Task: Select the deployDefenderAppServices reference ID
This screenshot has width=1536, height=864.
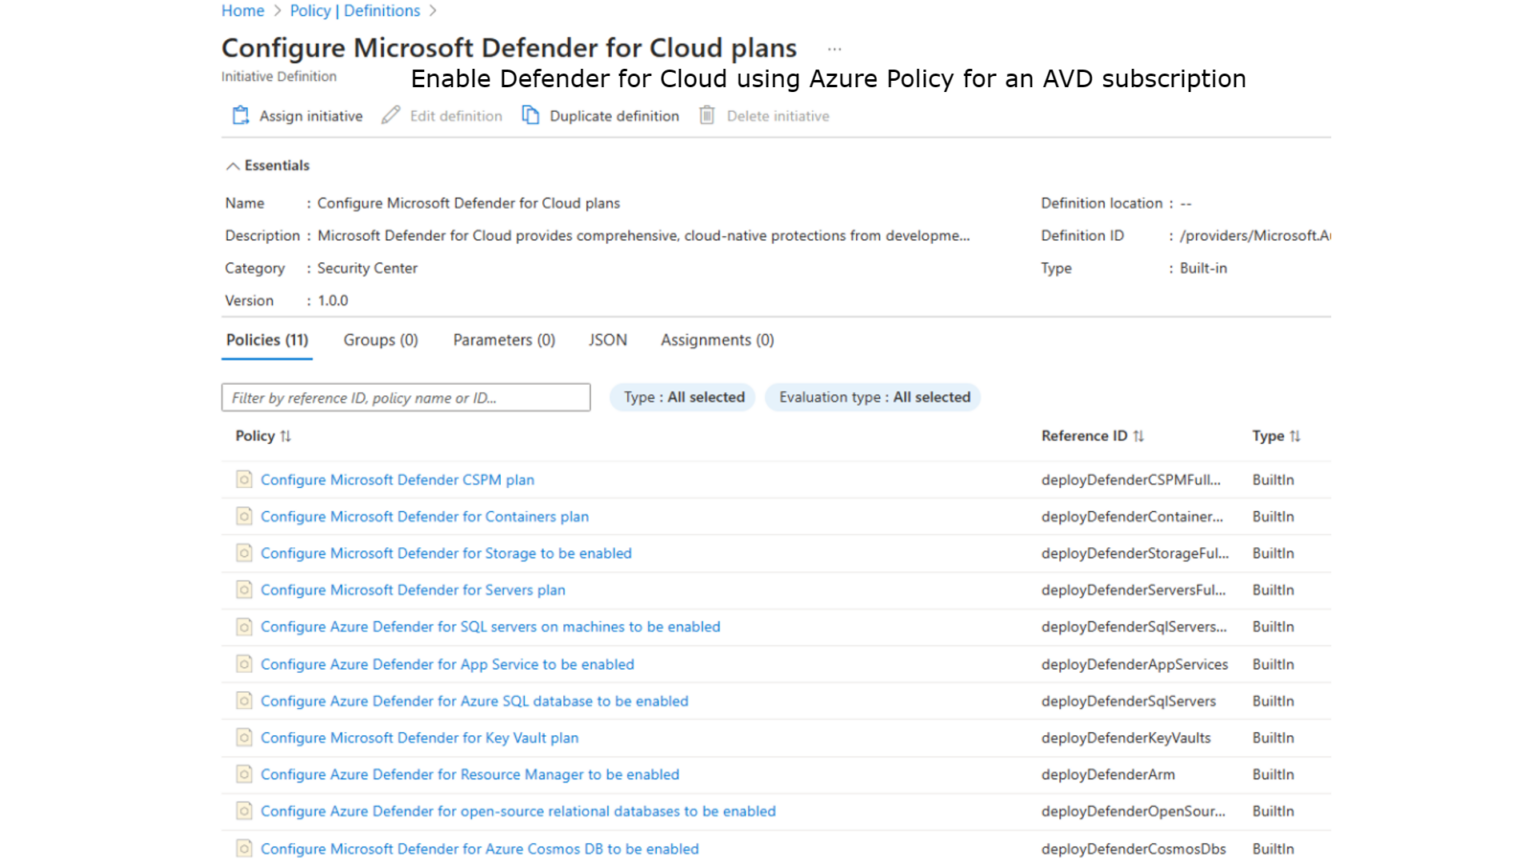Action: pos(1135,664)
